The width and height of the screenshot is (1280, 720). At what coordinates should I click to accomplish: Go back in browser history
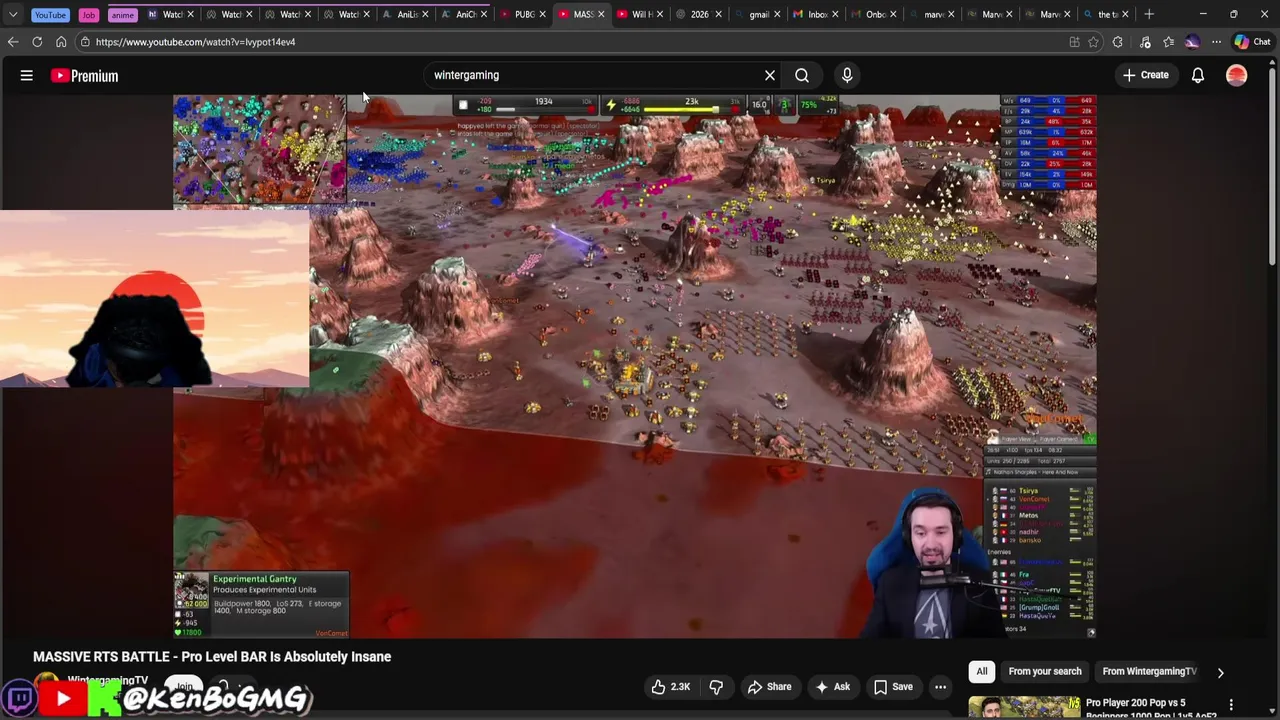point(12,42)
